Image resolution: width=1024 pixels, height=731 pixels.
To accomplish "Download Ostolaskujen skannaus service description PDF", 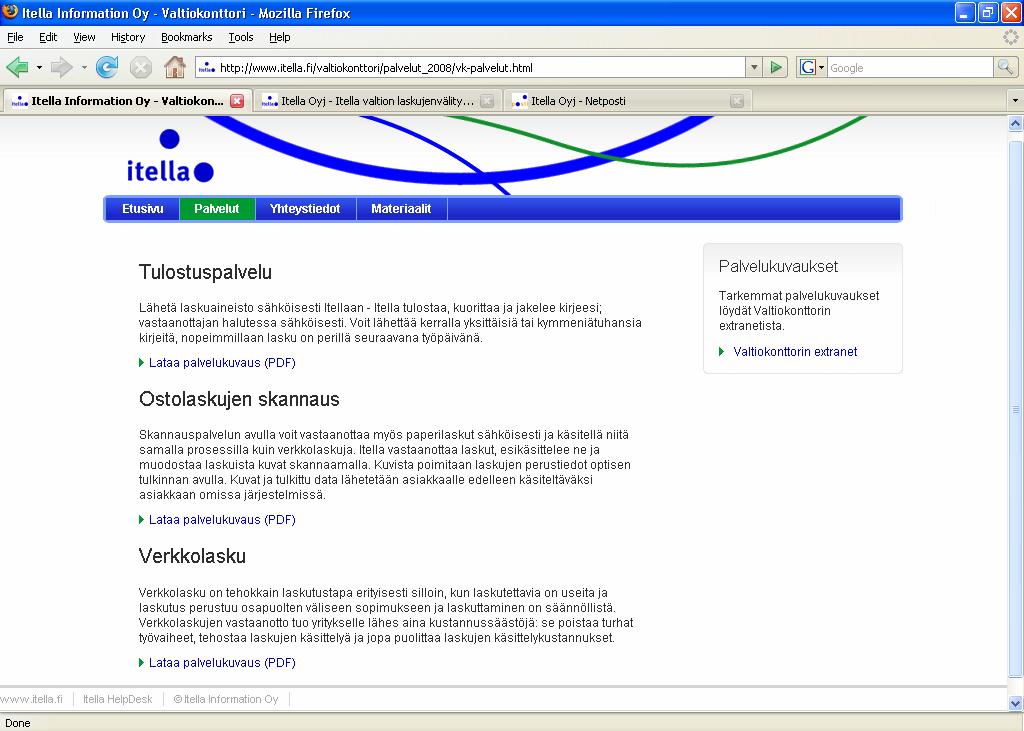I will click(222, 519).
